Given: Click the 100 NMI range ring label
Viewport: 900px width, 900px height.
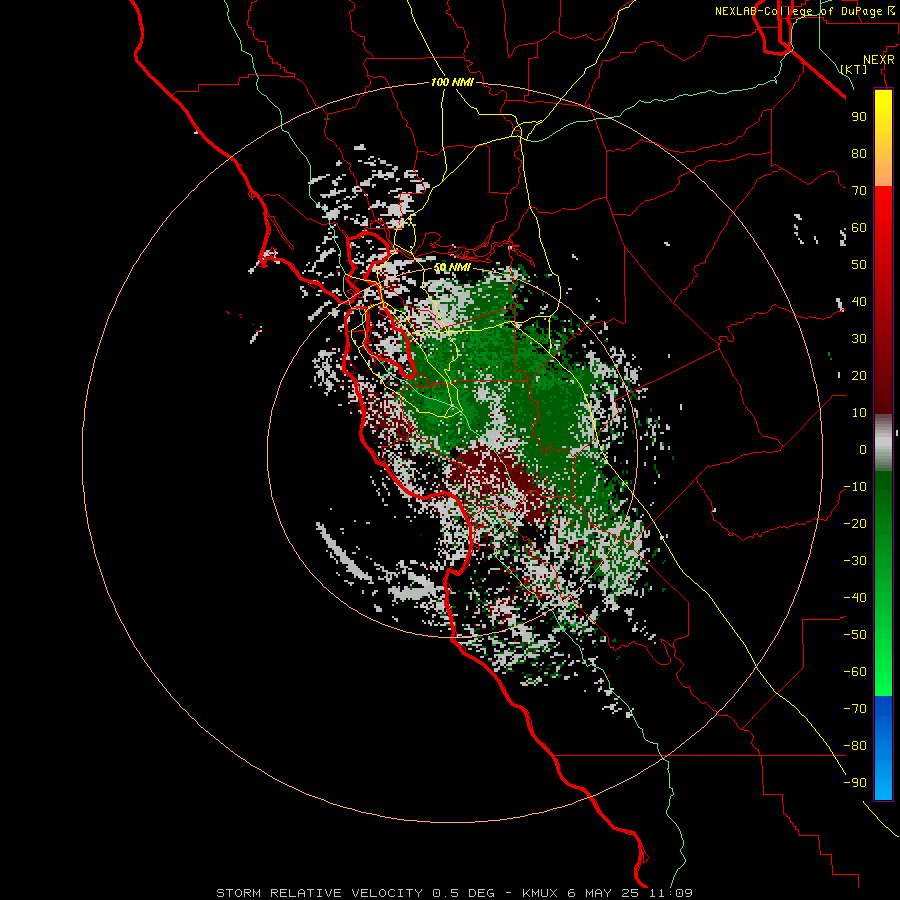Looking at the screenshot, I should [x=452, y=82].
